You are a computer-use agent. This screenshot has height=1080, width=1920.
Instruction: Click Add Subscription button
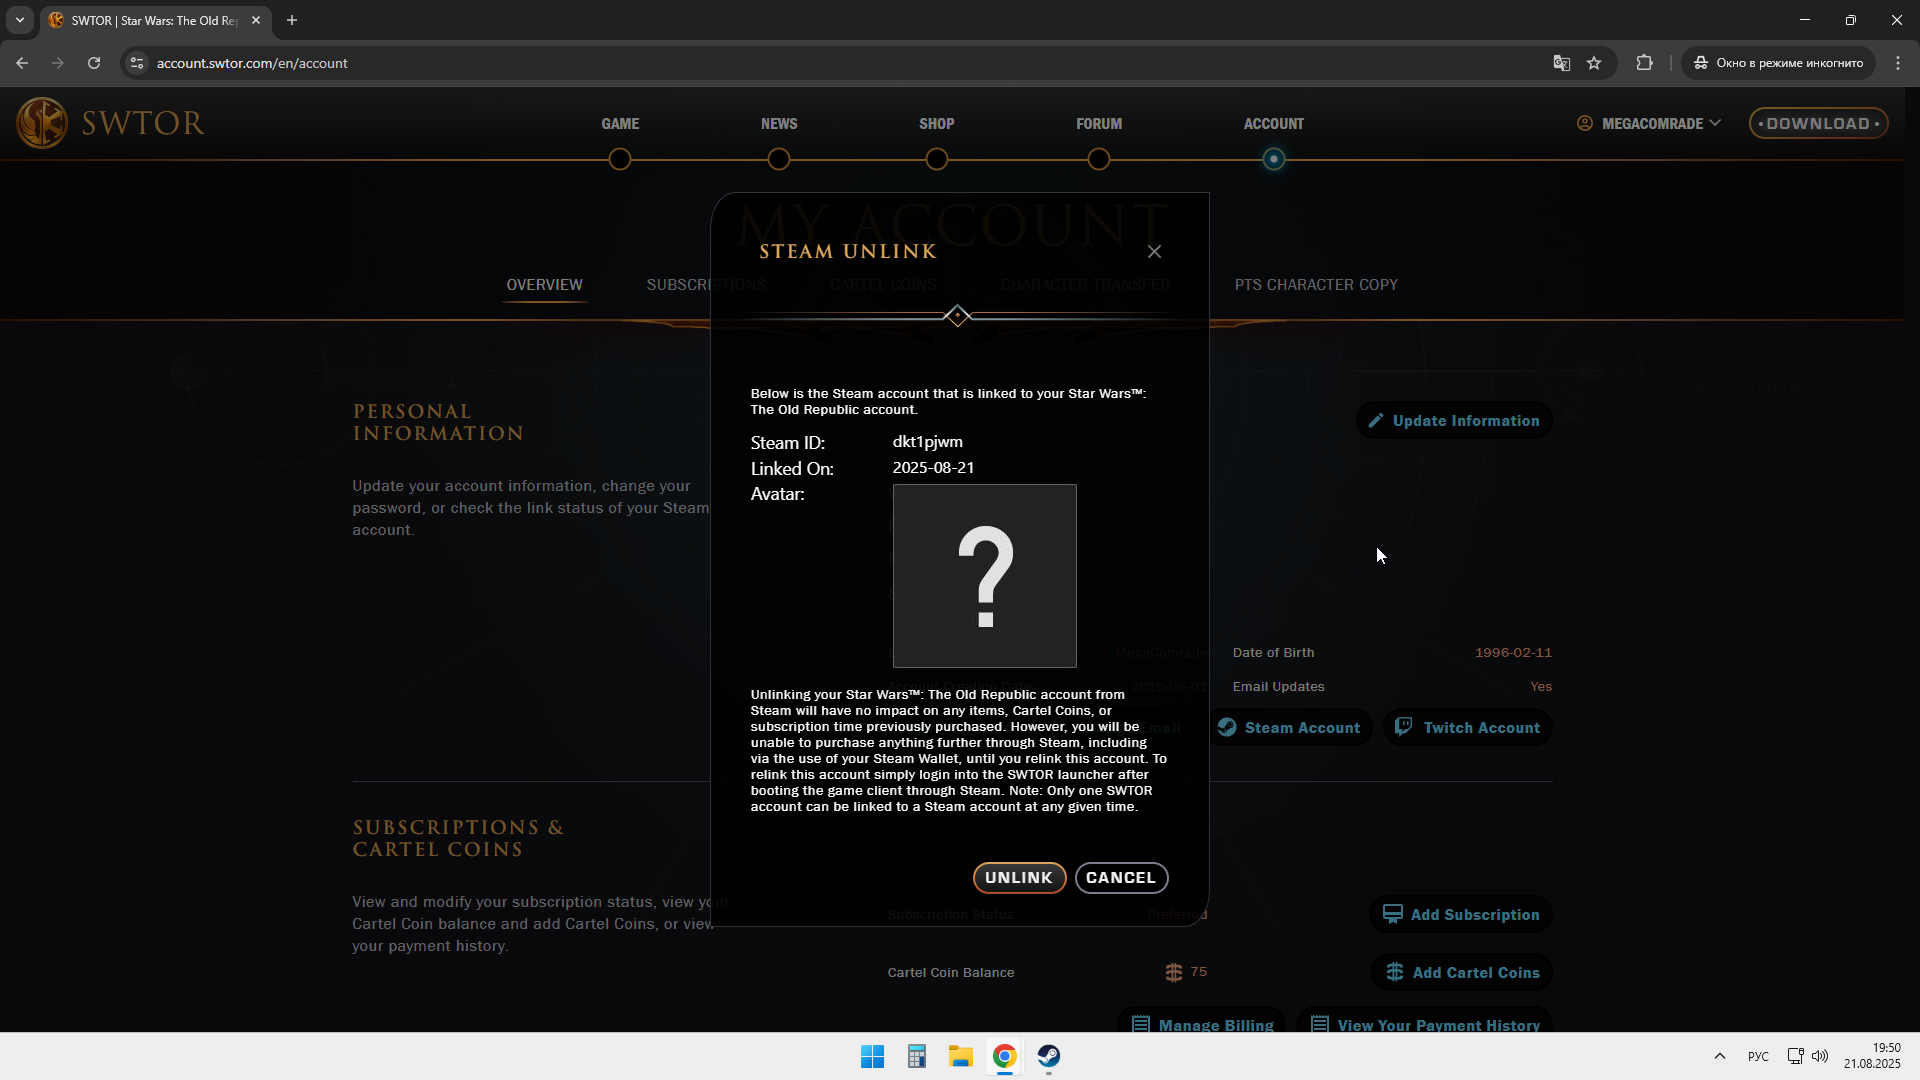coord(1461,915)
